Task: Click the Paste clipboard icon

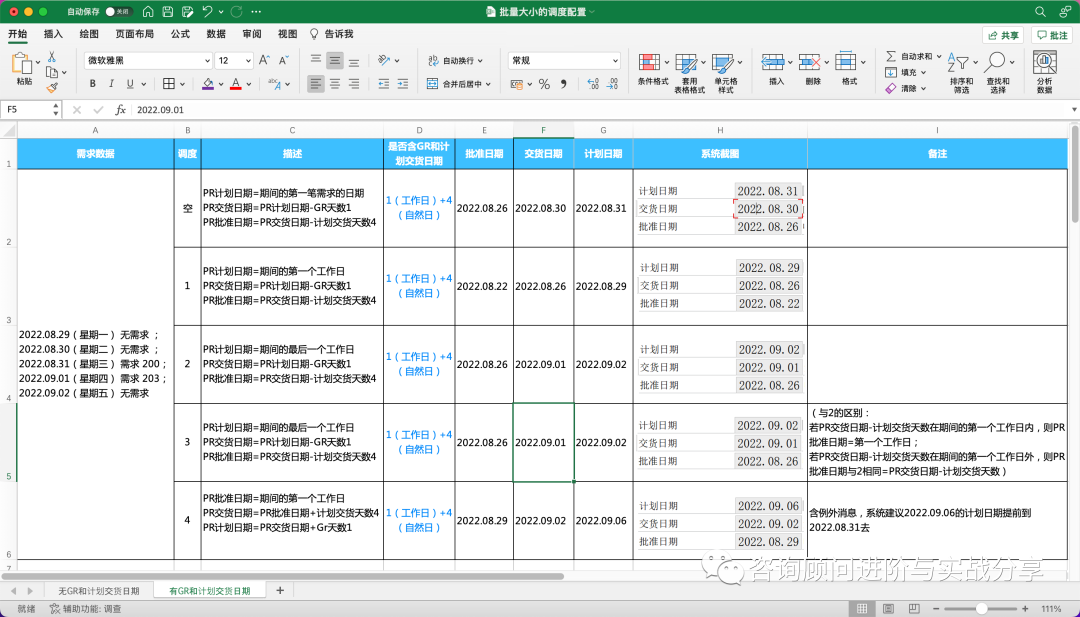Action: click(x=23, y=64)
